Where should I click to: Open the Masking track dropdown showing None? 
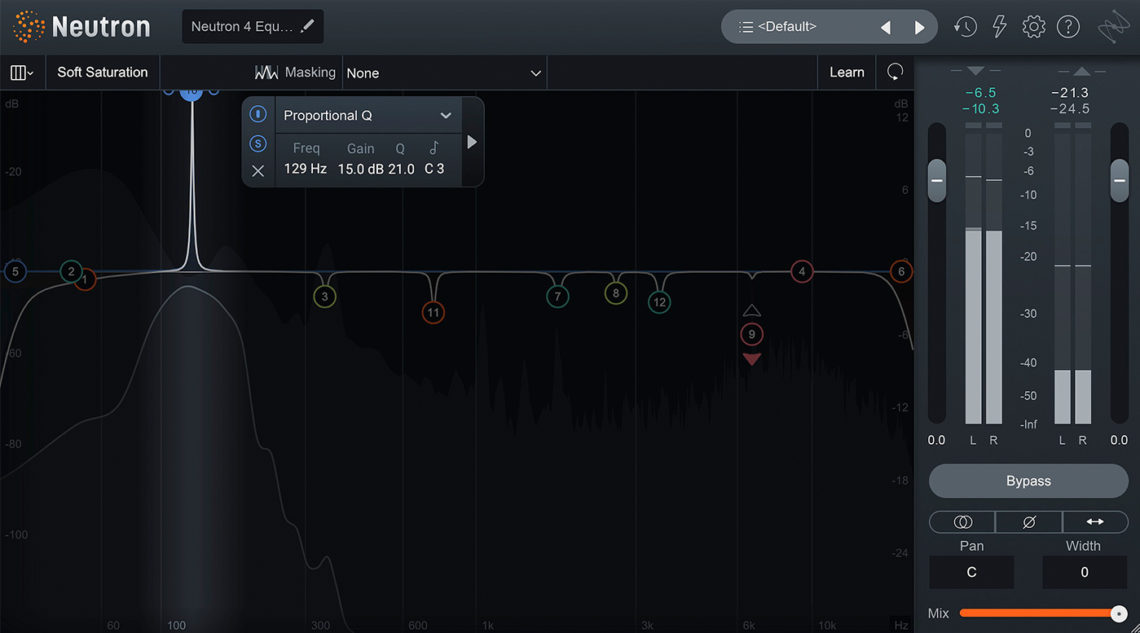pos(444,72)
